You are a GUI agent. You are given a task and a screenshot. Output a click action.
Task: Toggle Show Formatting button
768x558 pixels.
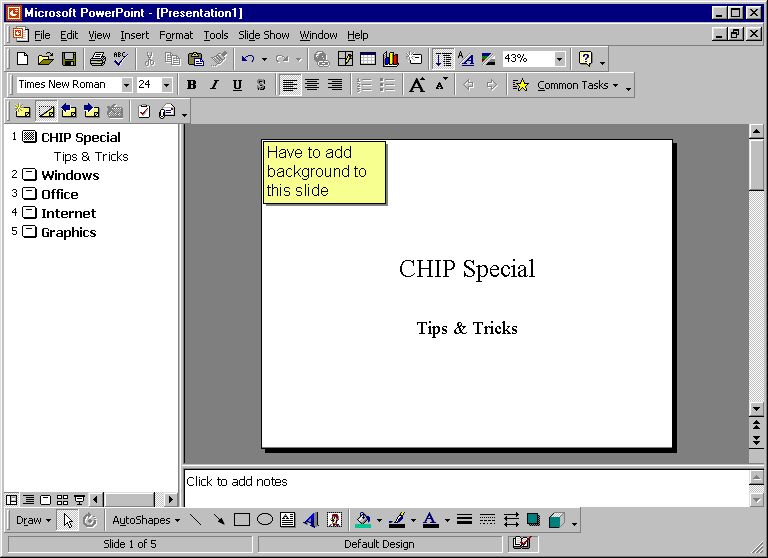pos(466,59)
